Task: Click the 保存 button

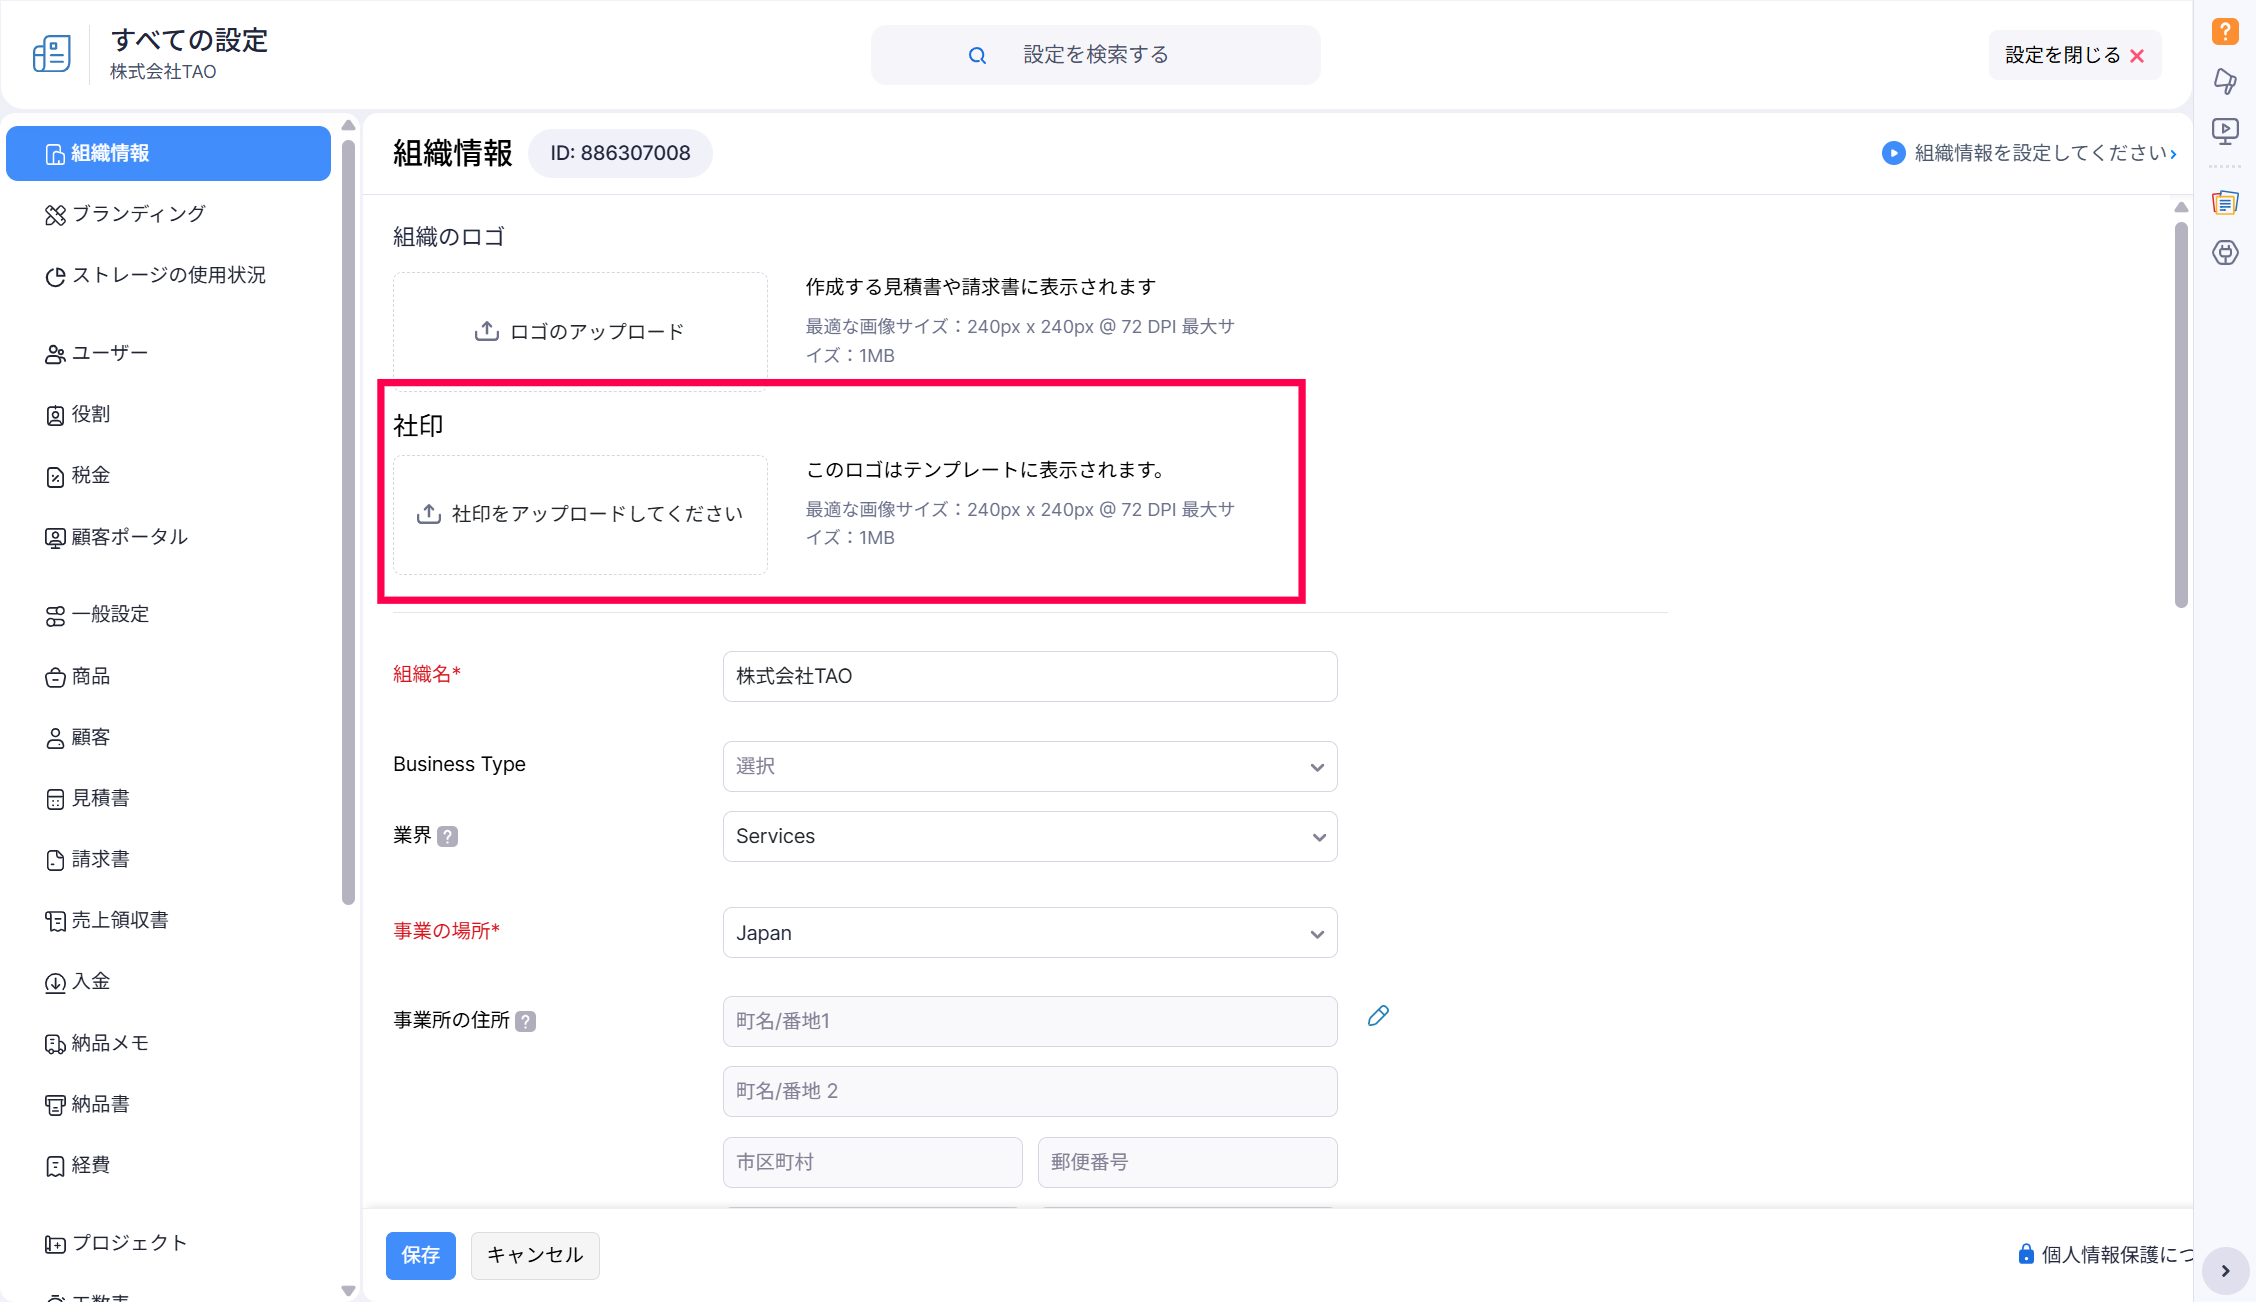Action: pyautogui.click(x=420, y=1255)
